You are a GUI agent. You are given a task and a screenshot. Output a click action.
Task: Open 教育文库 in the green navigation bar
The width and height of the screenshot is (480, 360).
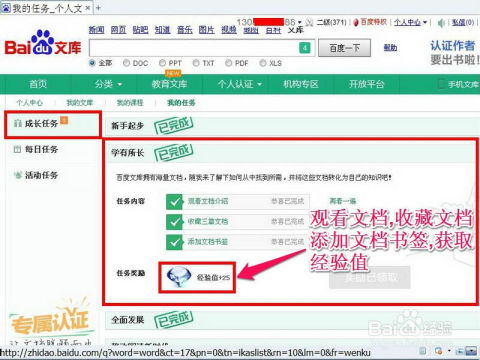coord(169,84)
